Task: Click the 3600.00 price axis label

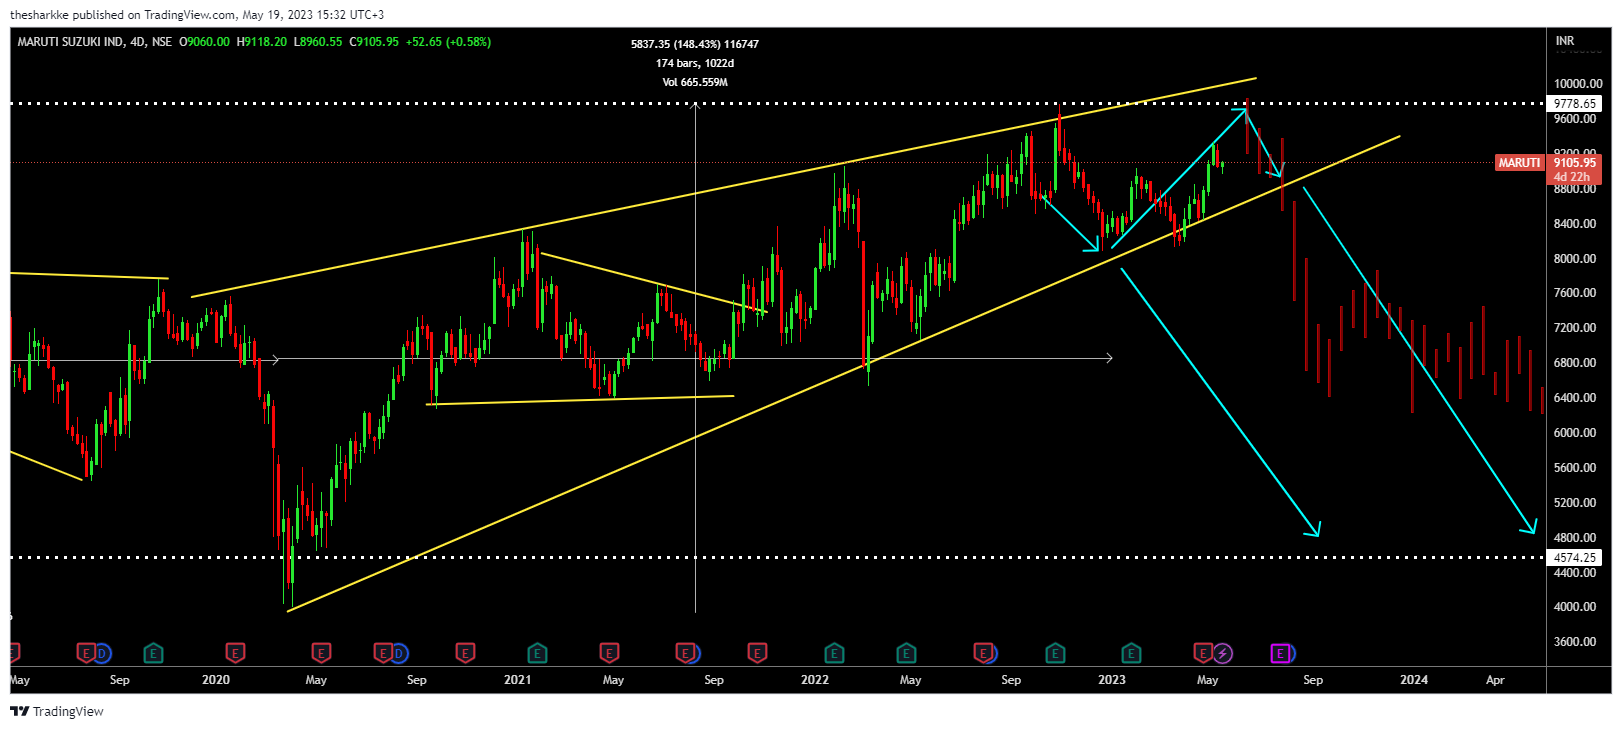Action: point(1575,641)
